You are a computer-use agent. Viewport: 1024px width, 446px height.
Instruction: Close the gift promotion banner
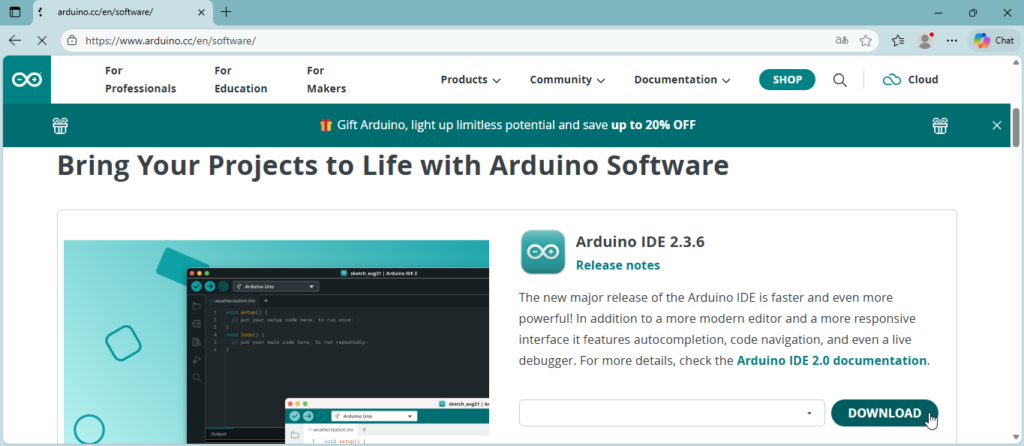coord(997,125)
